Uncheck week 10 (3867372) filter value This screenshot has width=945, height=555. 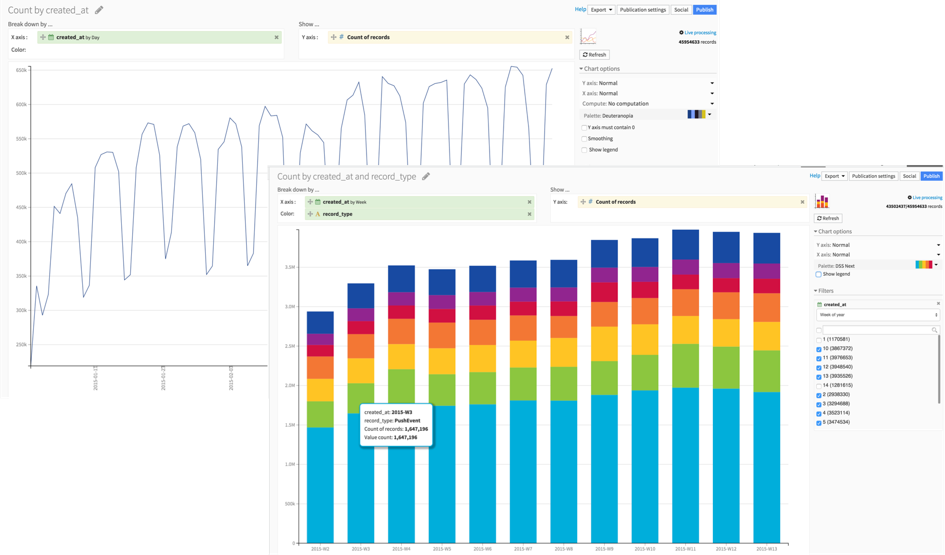(818, 349)
